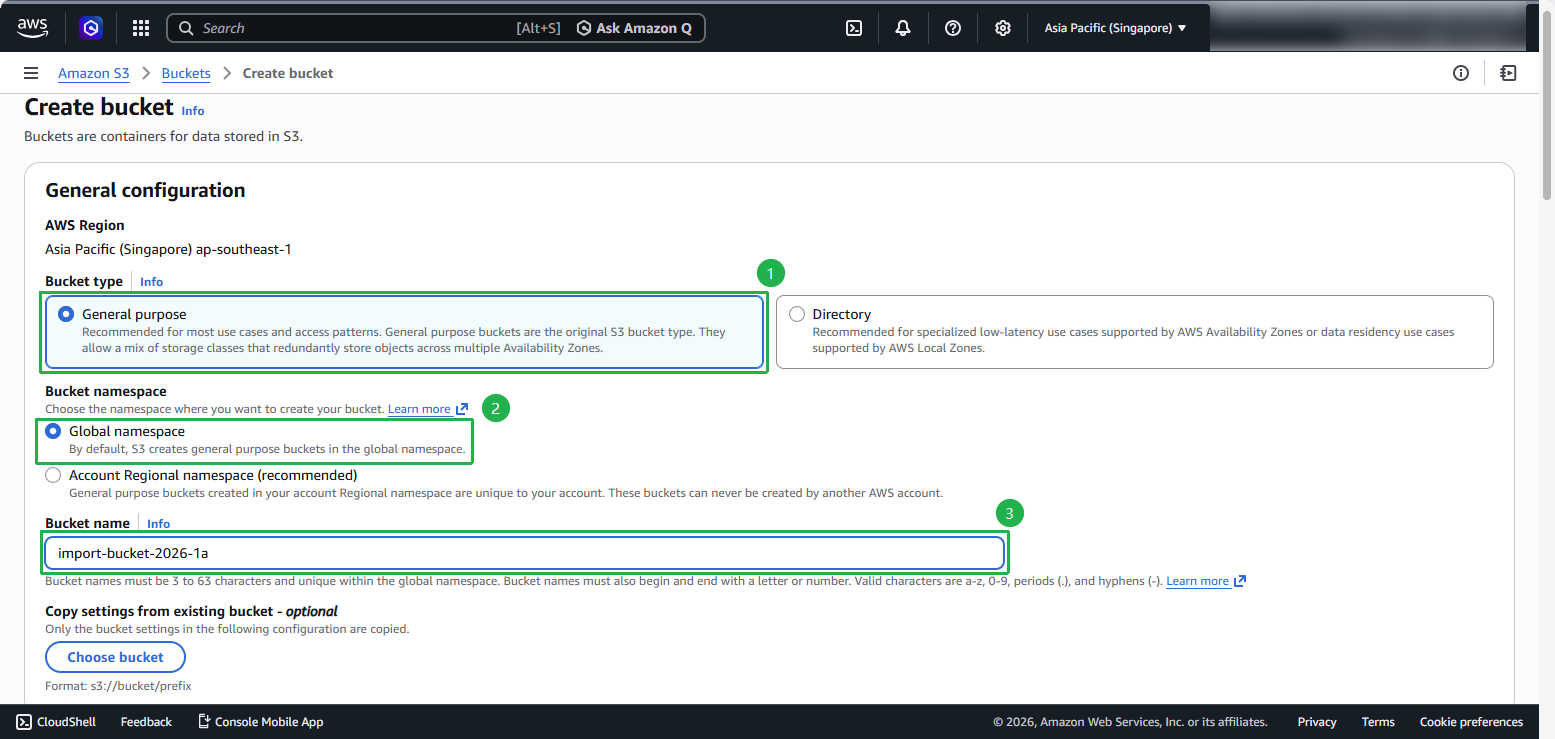Open the Services grid menu
The width and height of the screenshot is (1555, 739).
141,28
